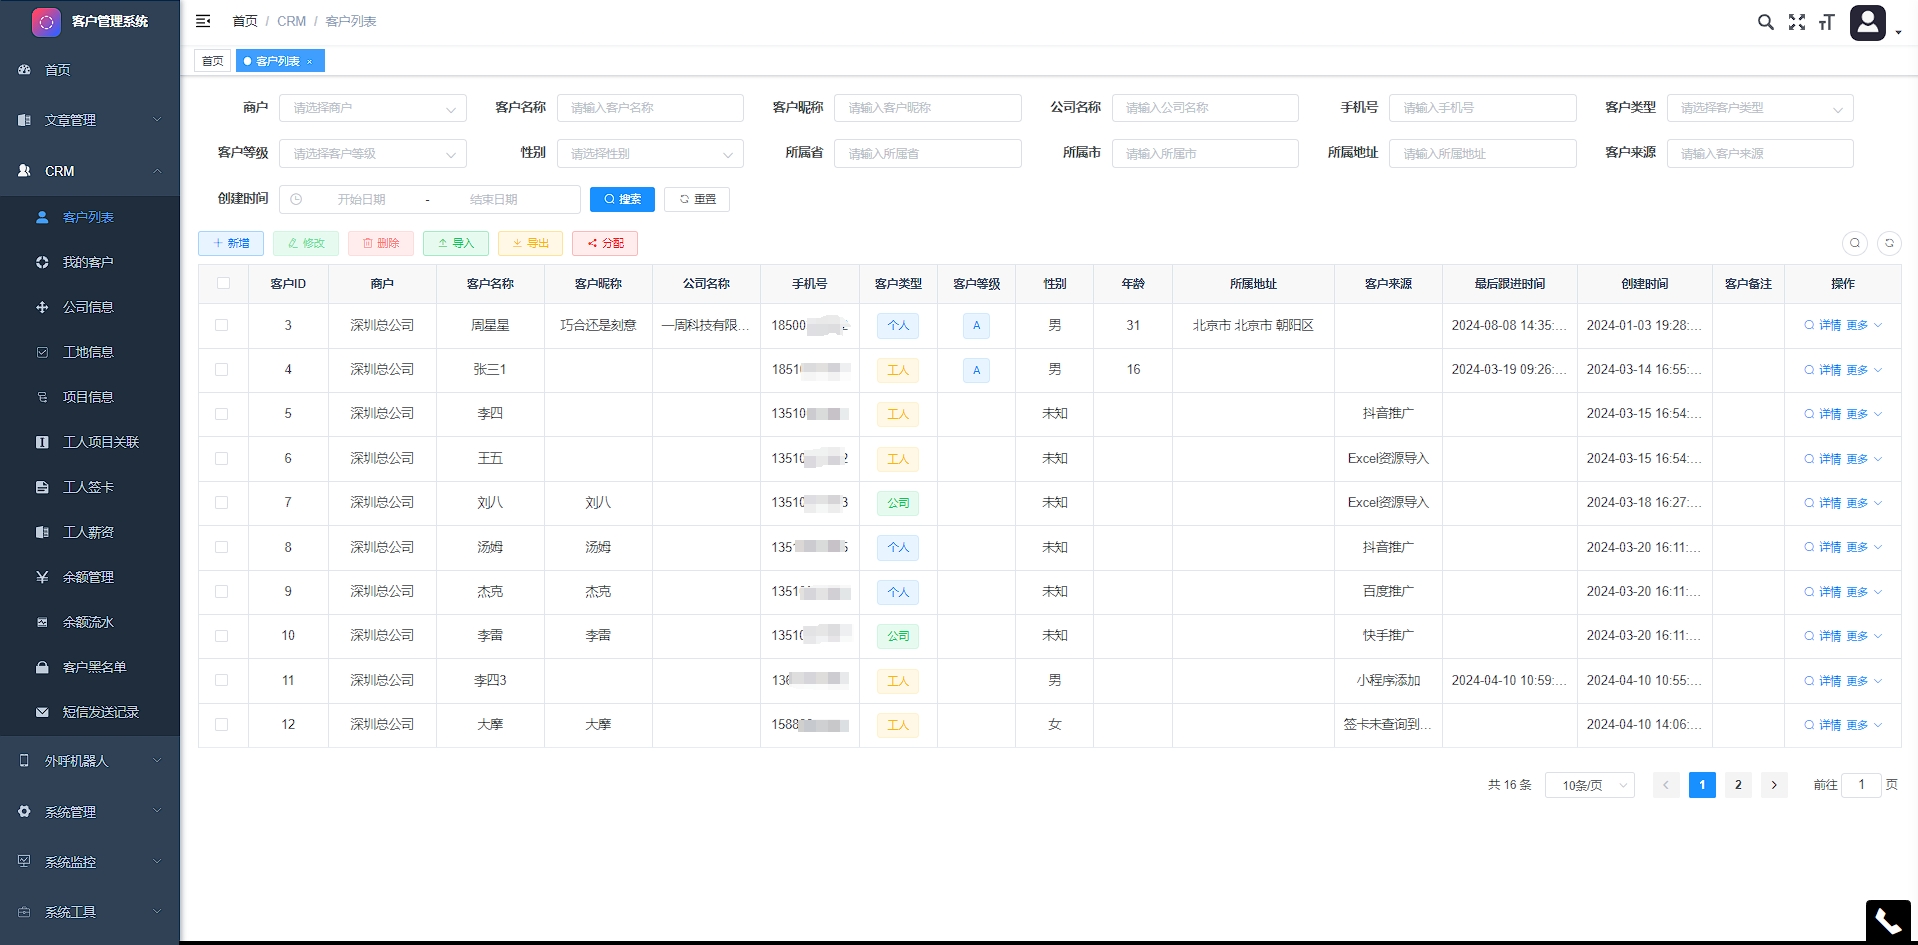Viewport: 1918px width, 945px height.
Task: Click the search magnifier icon in top bar
Action: 1765,22
